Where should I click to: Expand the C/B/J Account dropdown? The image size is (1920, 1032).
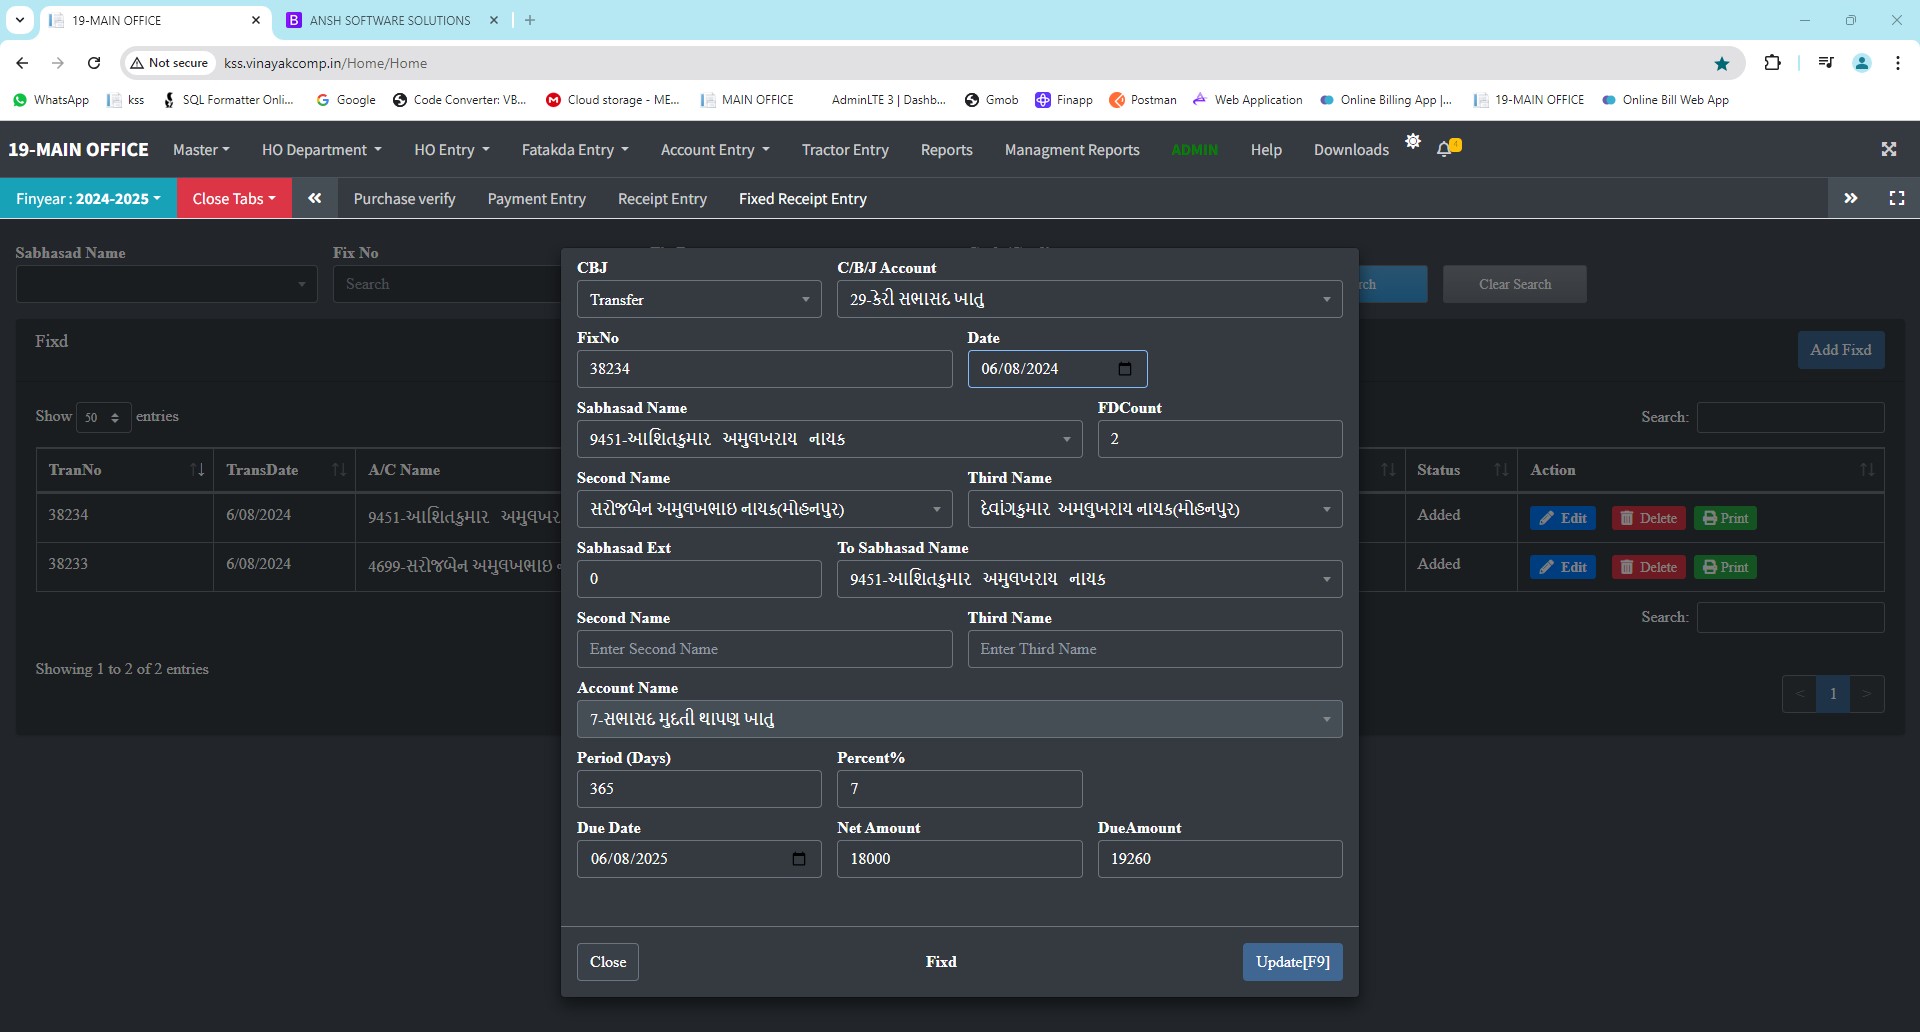pos(1089,299)
